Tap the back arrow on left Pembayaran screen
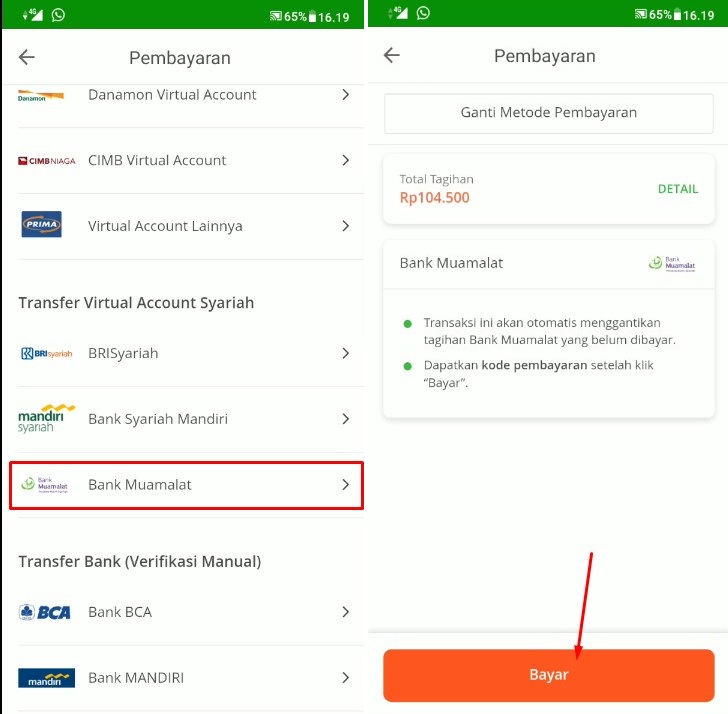 (x=26, y=57)
